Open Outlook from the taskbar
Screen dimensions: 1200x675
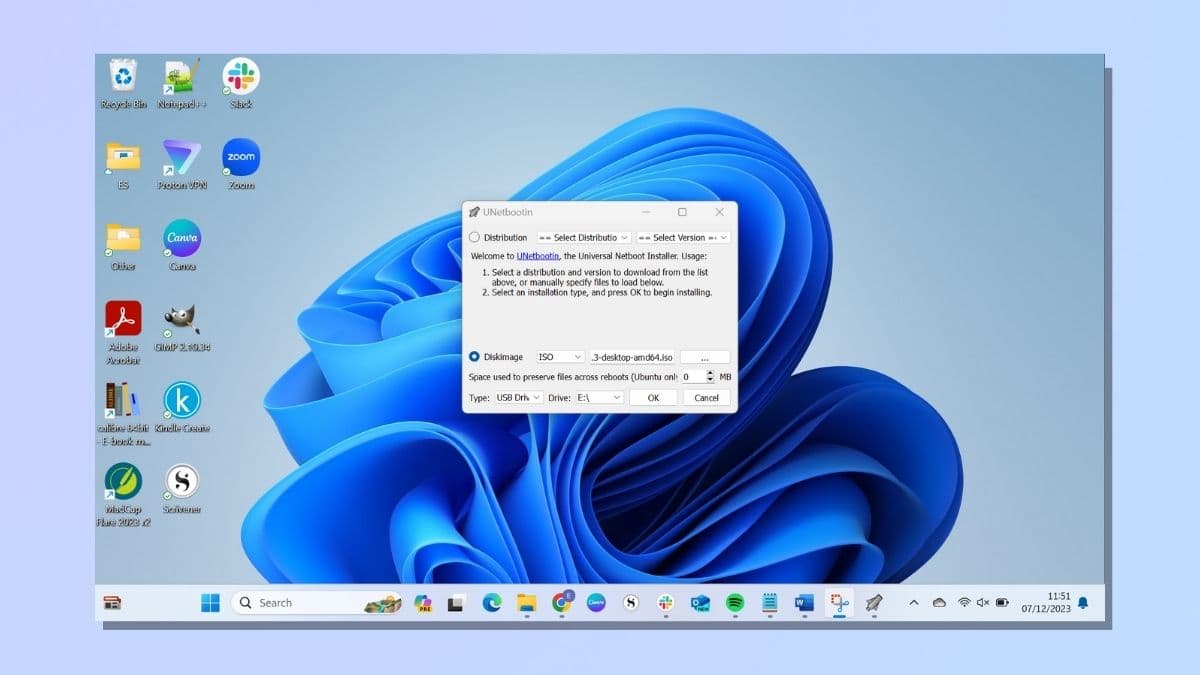click(x=697, y=603)
